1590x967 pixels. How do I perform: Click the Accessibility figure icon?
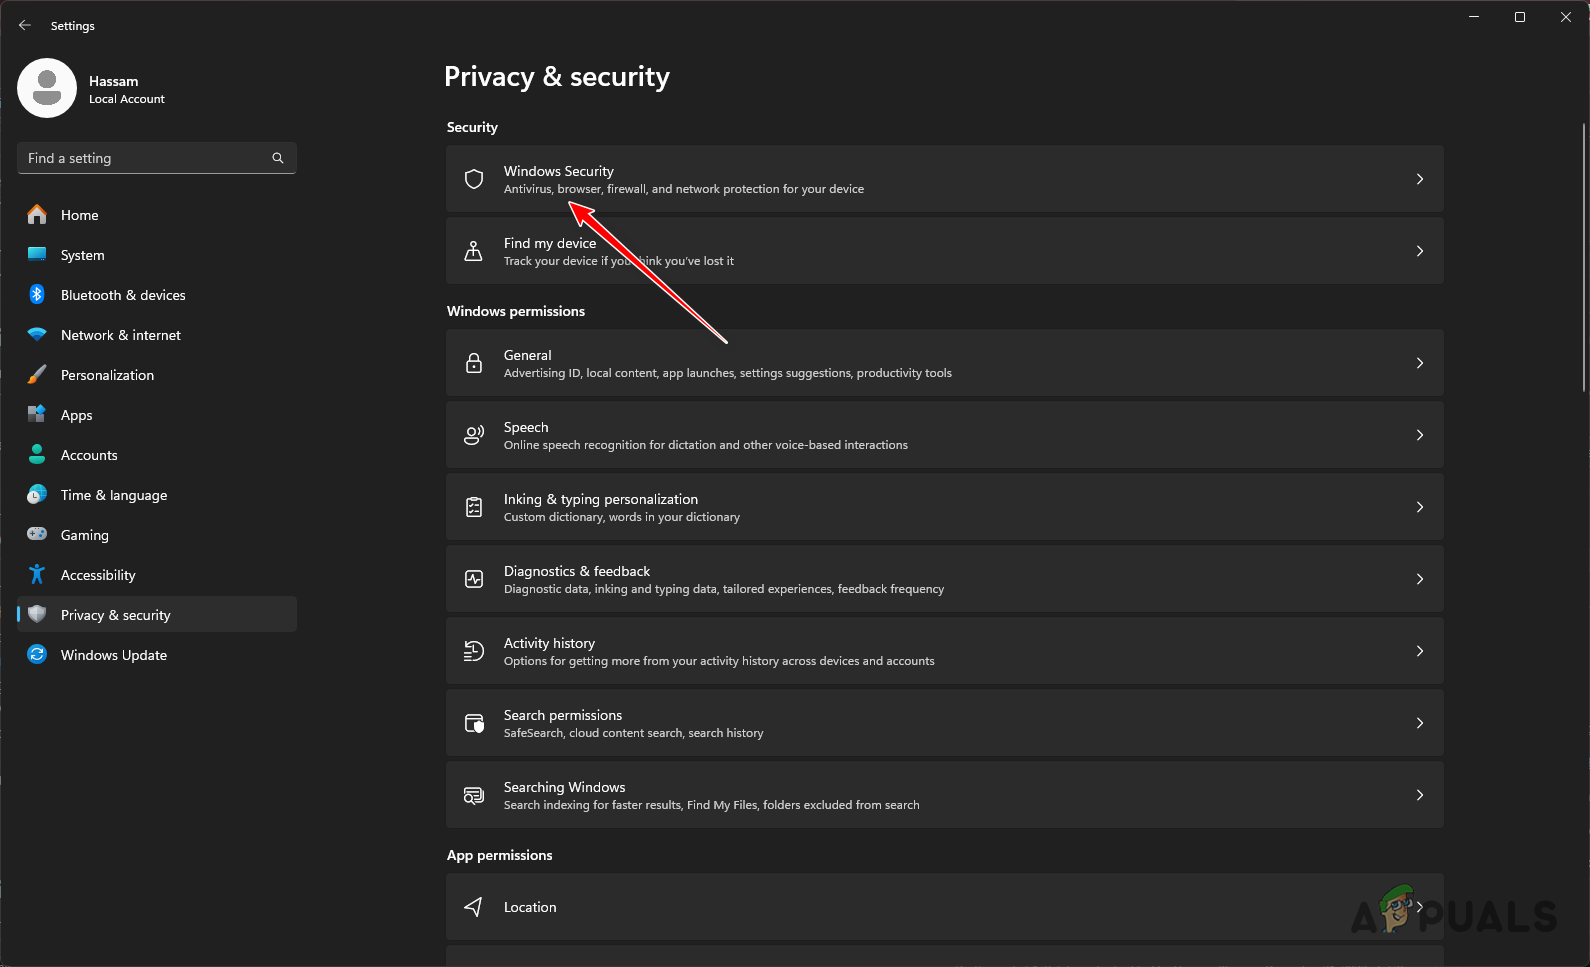37,574
